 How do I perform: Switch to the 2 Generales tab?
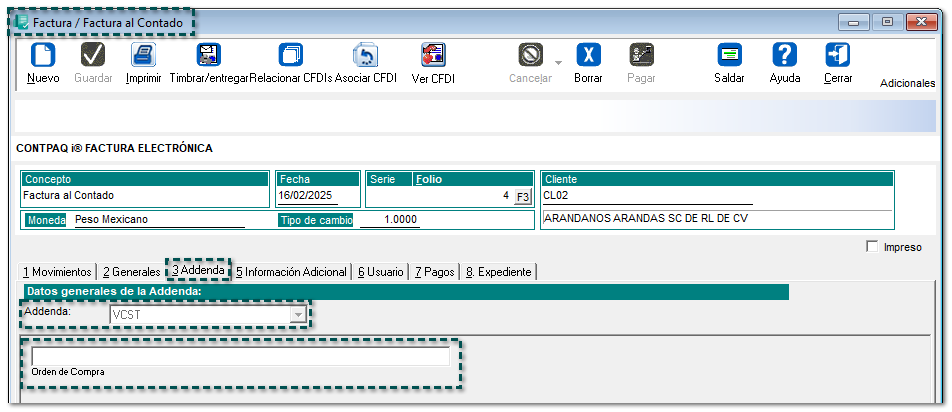coord(132,272)
